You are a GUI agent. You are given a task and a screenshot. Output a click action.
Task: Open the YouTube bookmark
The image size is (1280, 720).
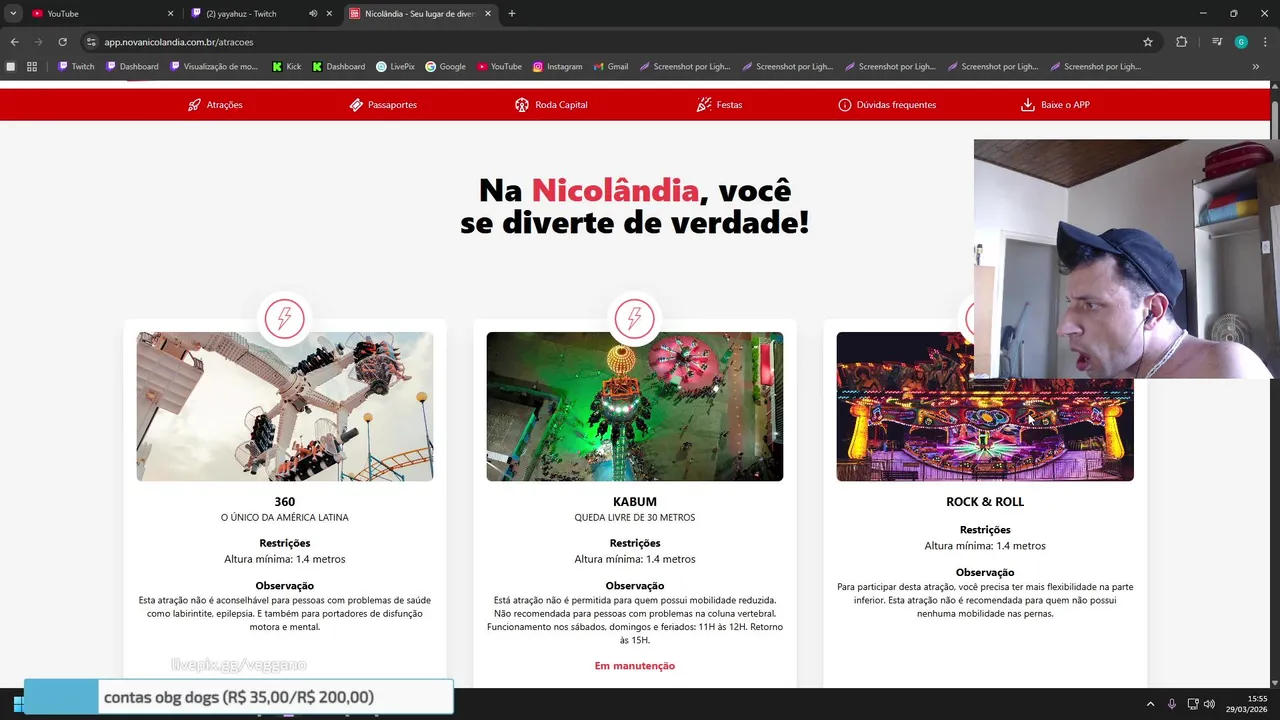[x=499, y=67]
